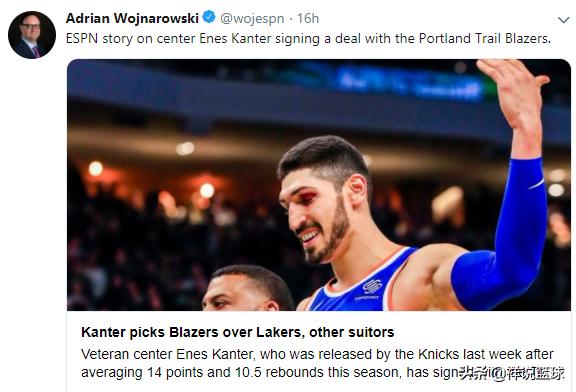576x392 pixels.
Task: Click the words 'Portland Trail Blazers' in tweet
Action: click(x=485, y=39)
